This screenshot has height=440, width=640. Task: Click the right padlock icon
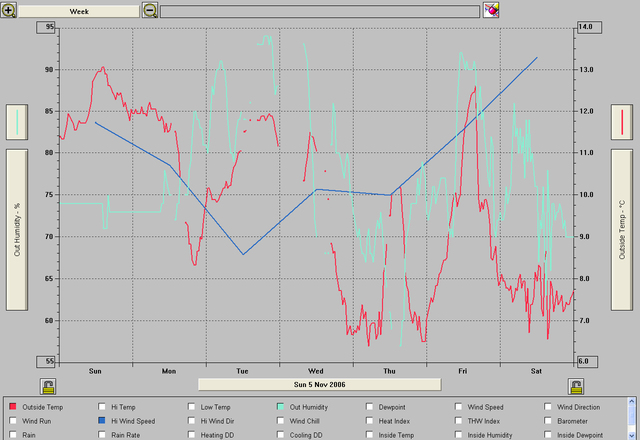576,385
